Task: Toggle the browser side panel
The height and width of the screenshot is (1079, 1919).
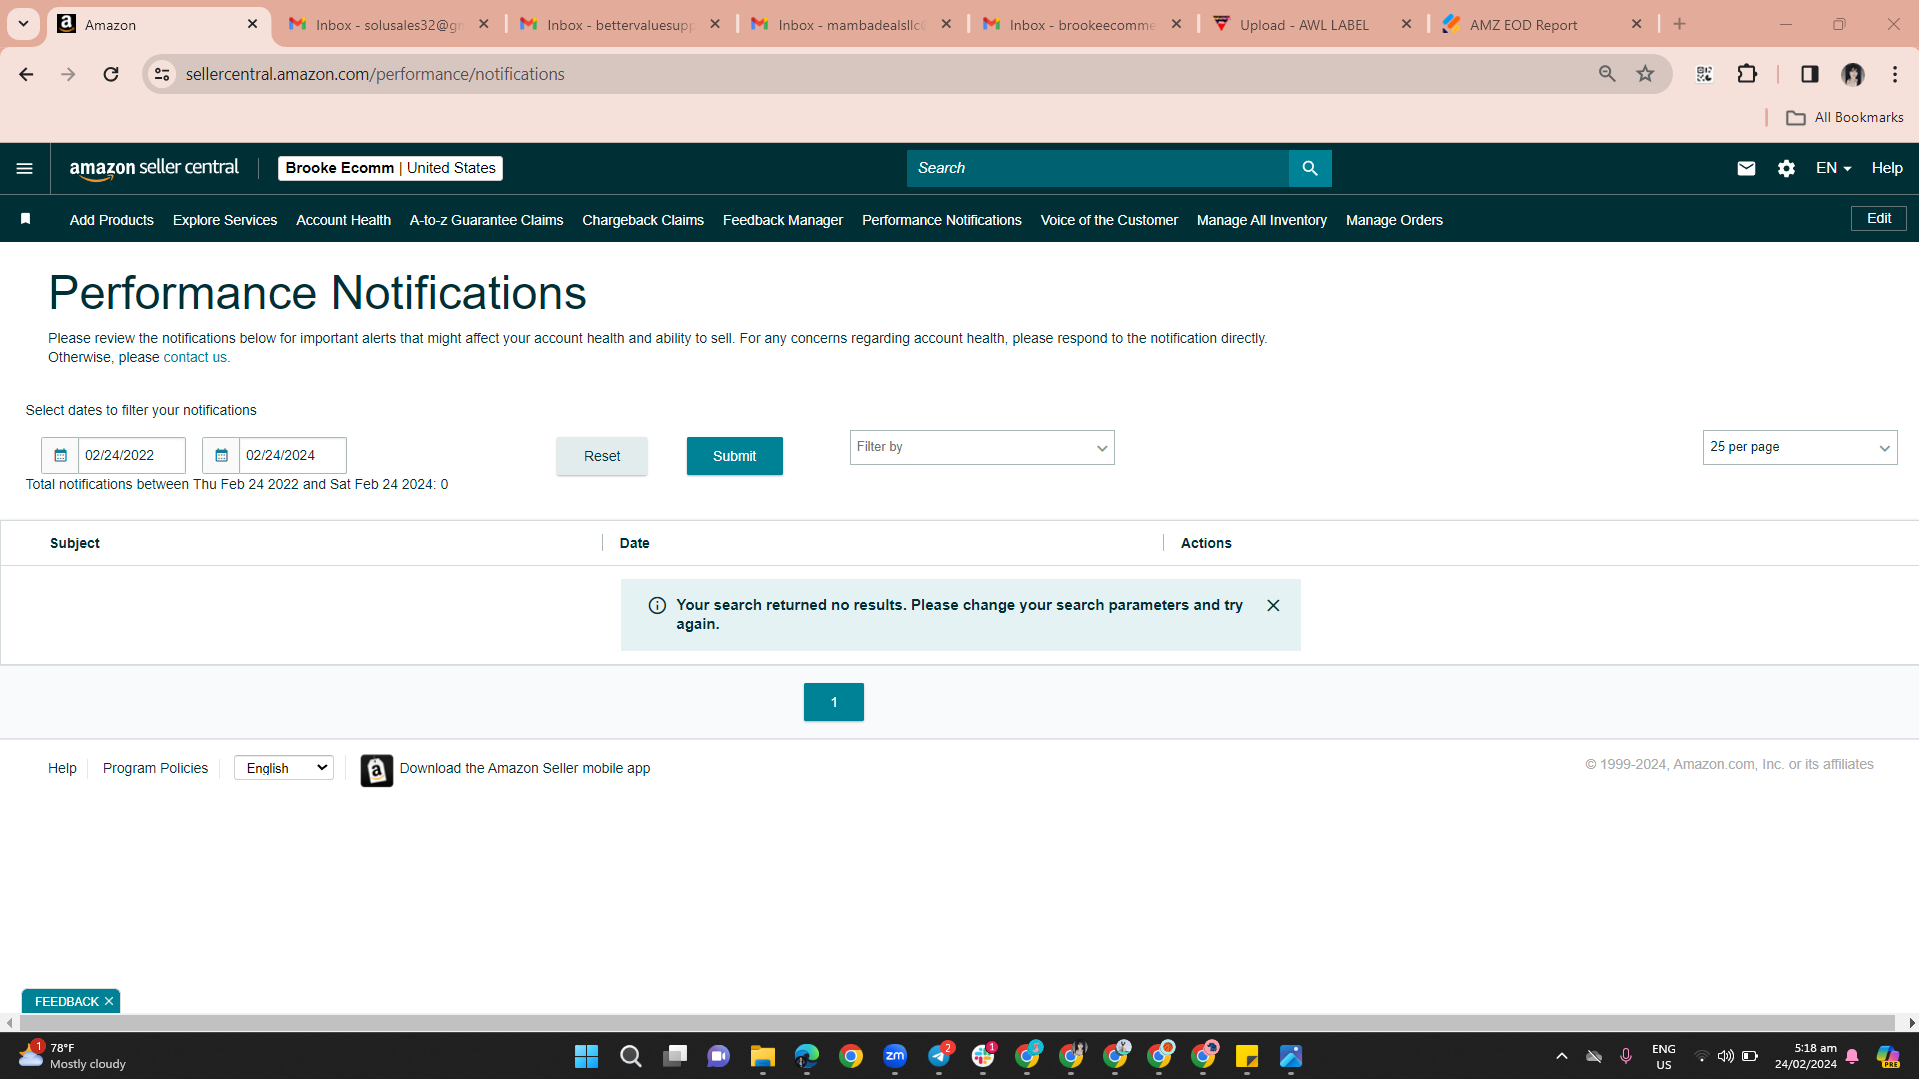Action: pos(1810,74)
